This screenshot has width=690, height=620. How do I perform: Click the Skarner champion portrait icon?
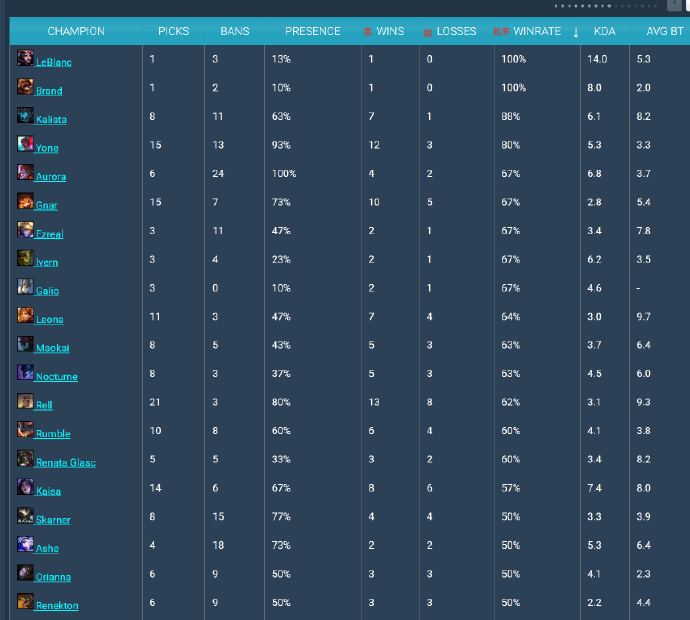[25, 517]
